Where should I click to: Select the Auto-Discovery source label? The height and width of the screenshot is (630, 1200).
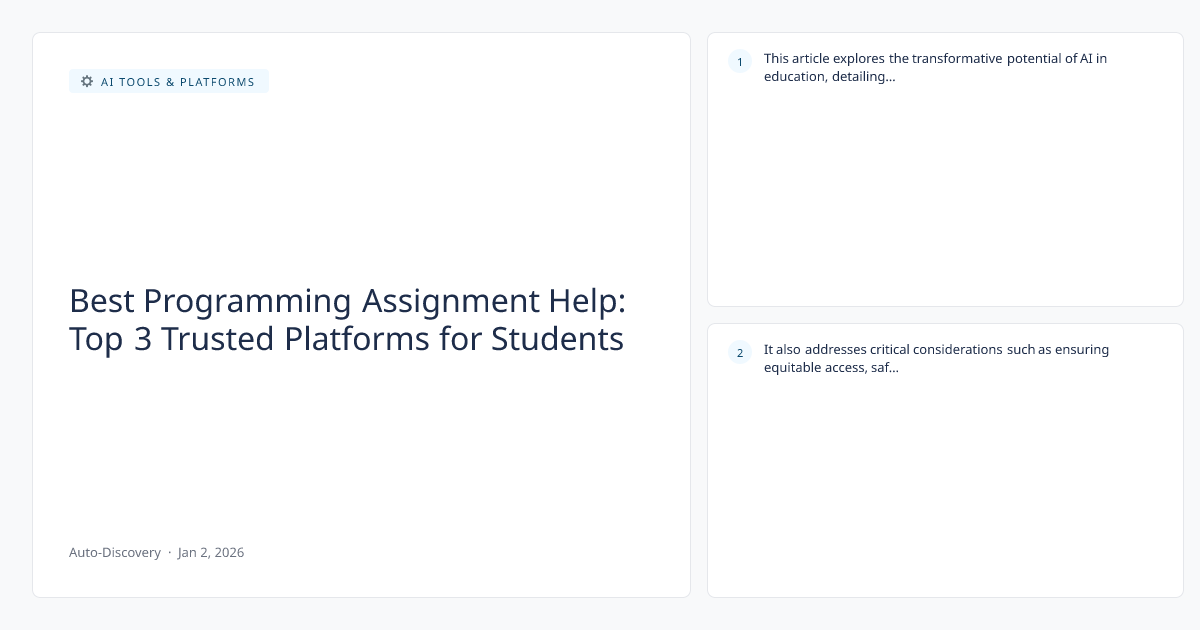coord(115,552)
